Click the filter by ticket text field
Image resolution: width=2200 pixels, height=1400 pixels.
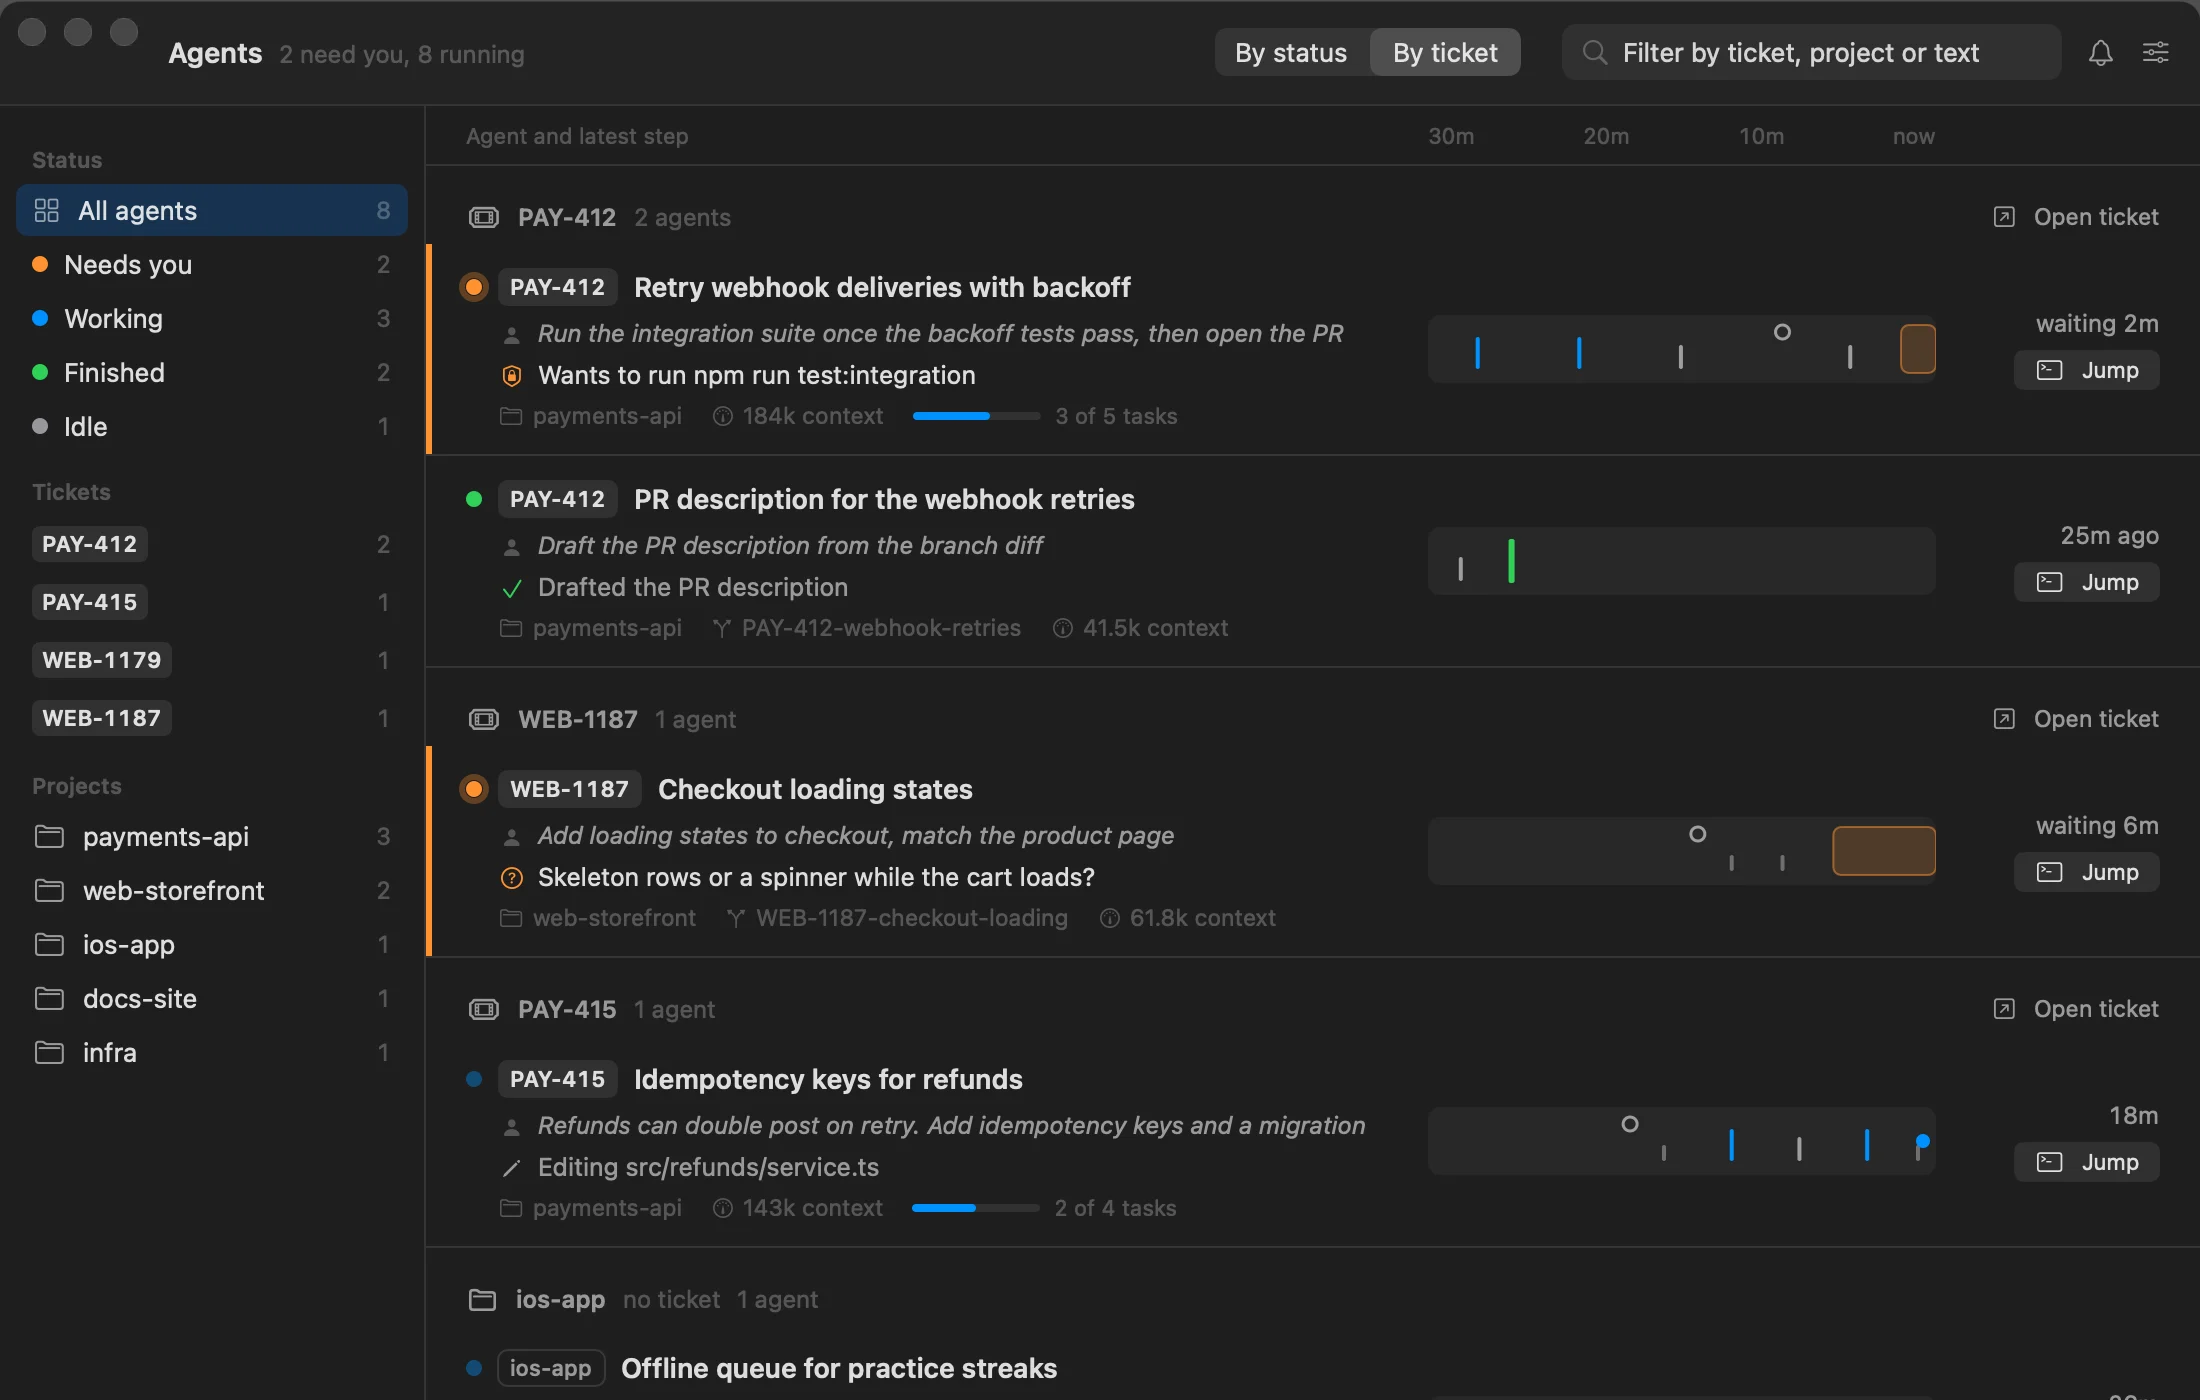click(x=1811, y=52)
